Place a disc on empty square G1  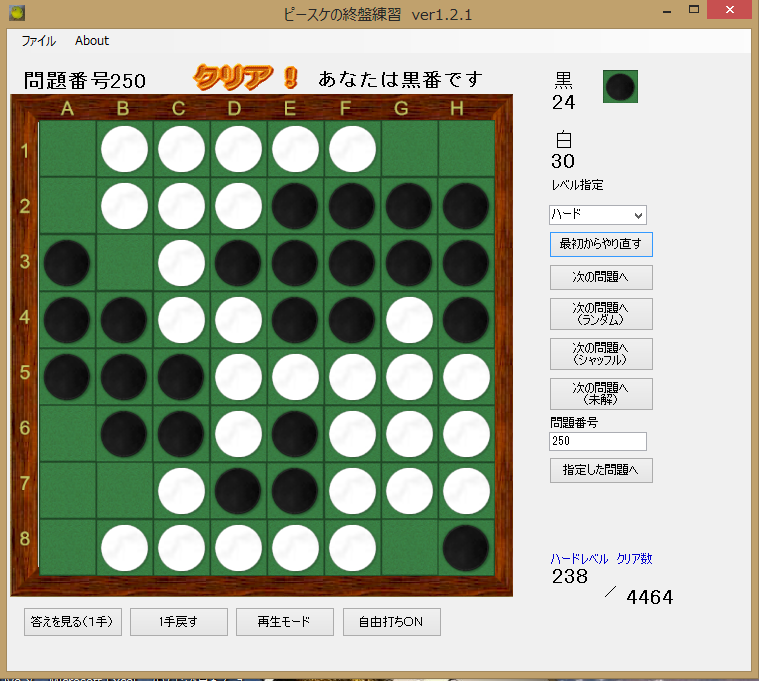410,149
